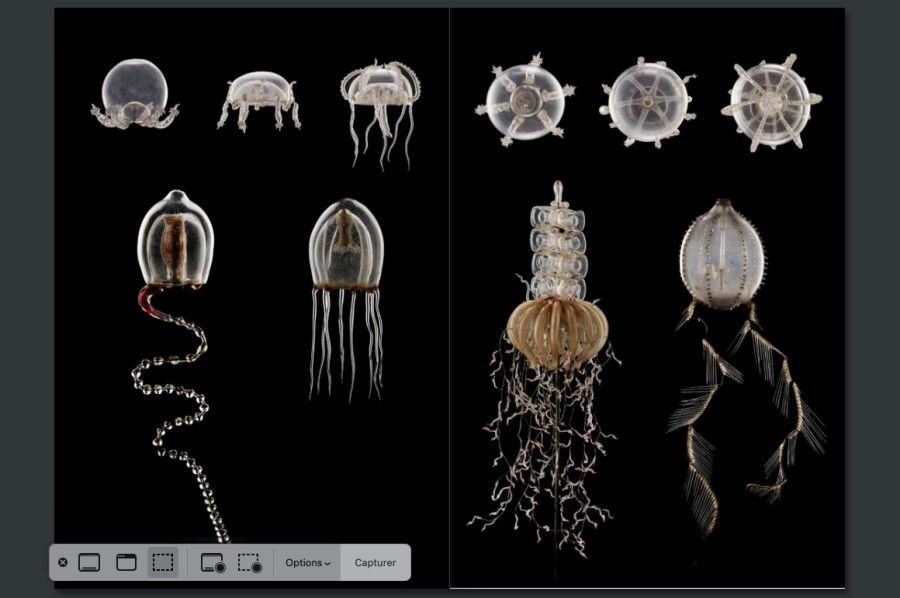900x598 pixels.
Task: Select Capture Selected Window mode
Action: [x=126, y=562]
